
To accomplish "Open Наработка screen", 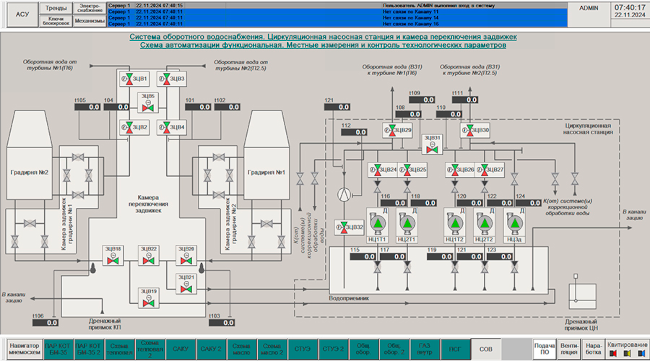I will 593,349.
